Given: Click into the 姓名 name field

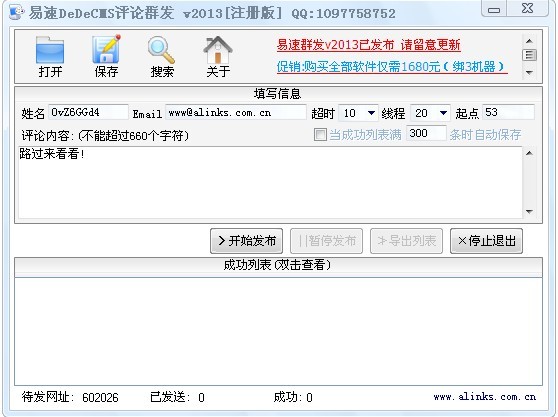Looking at the screenshot, I should point(88,112).
